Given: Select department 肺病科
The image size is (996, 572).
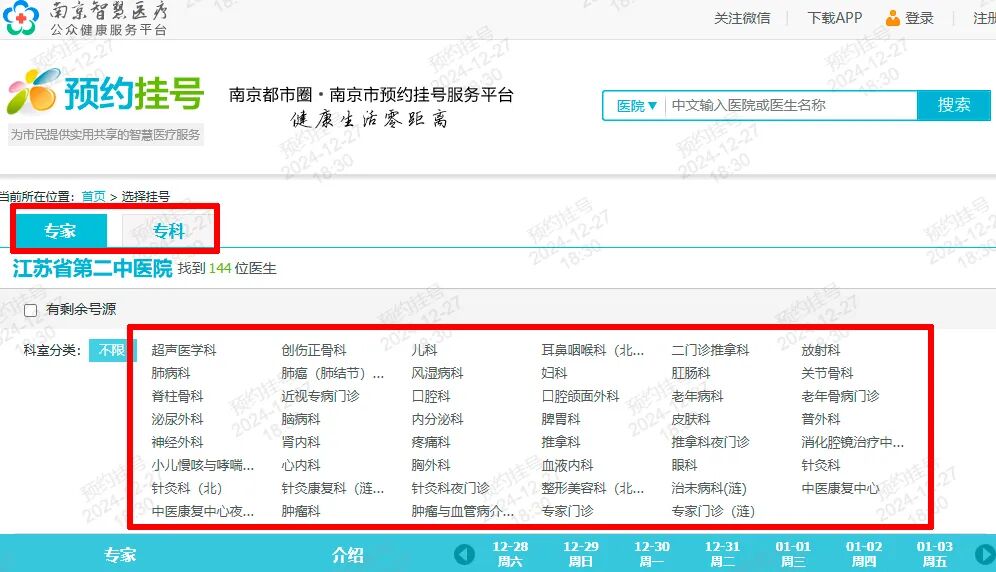Looking at the screenshot, I should pyautogui.click(x=171, y=373).
